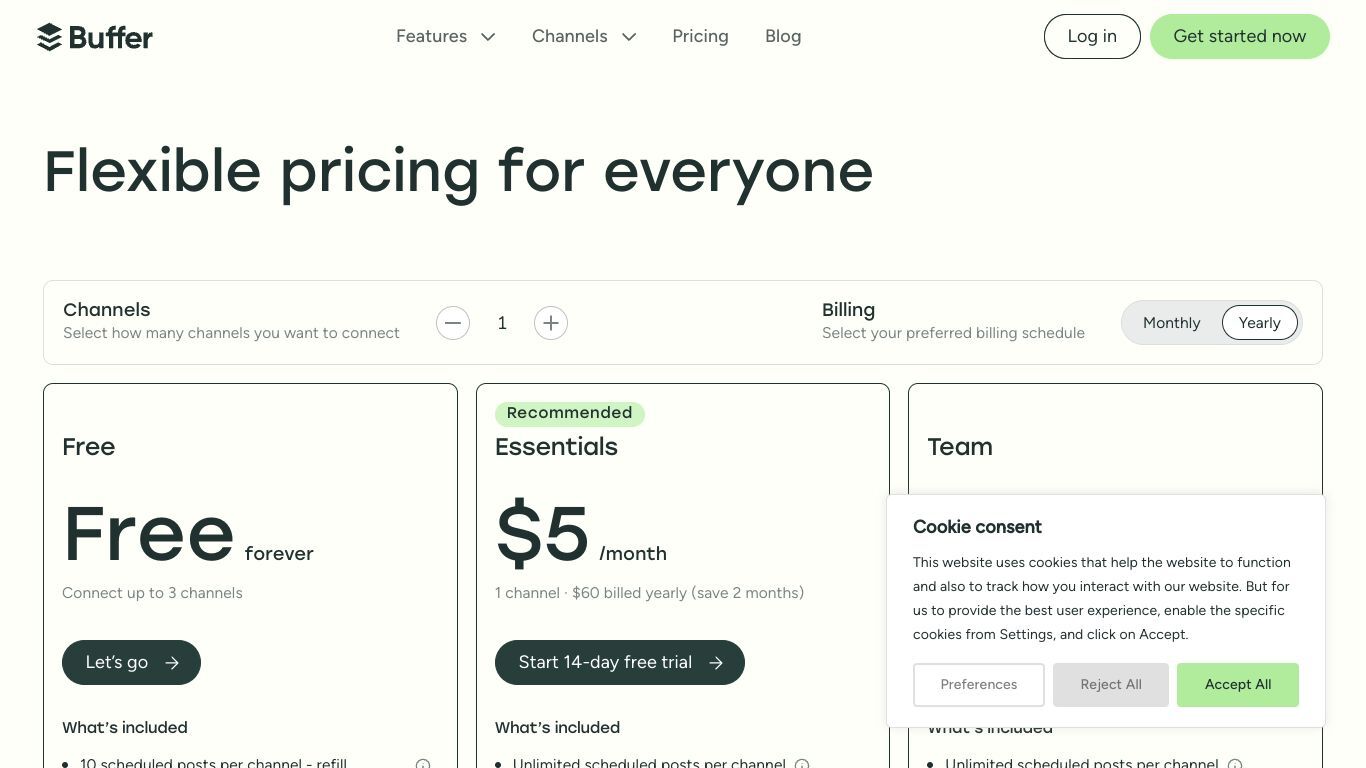The height and width of the screenshot is (768, 1366).
Task: Select Yearly billing option
Action: point(1259,323)
